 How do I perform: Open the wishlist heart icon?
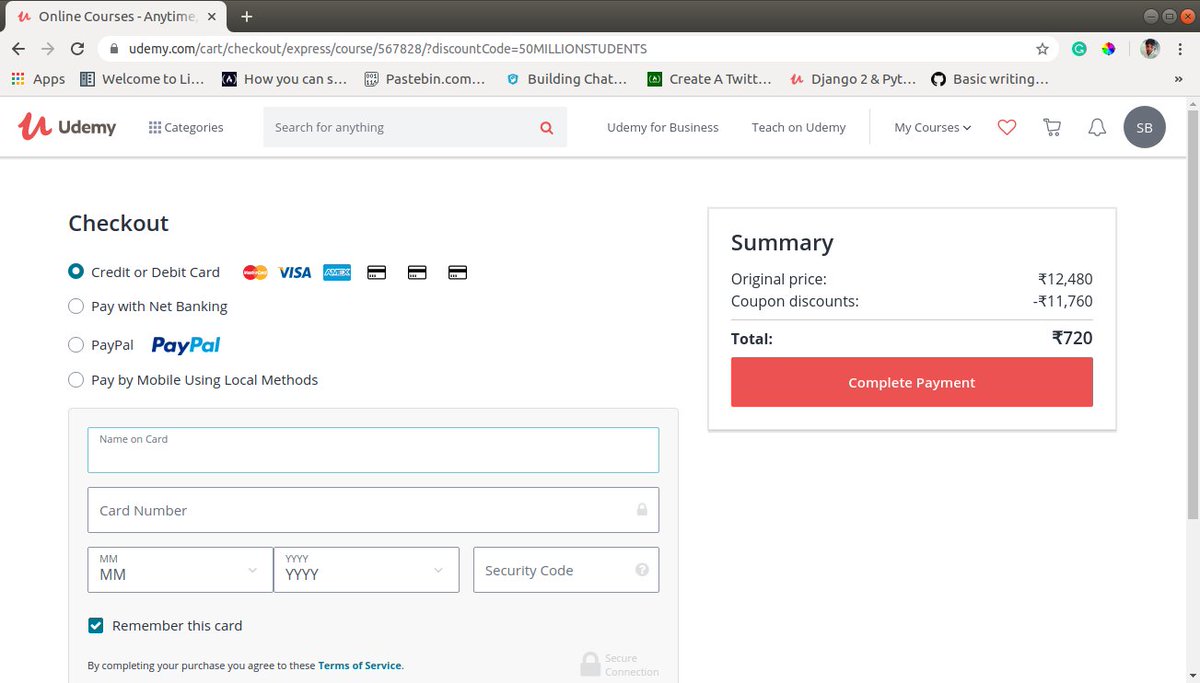coord(1007,127)
